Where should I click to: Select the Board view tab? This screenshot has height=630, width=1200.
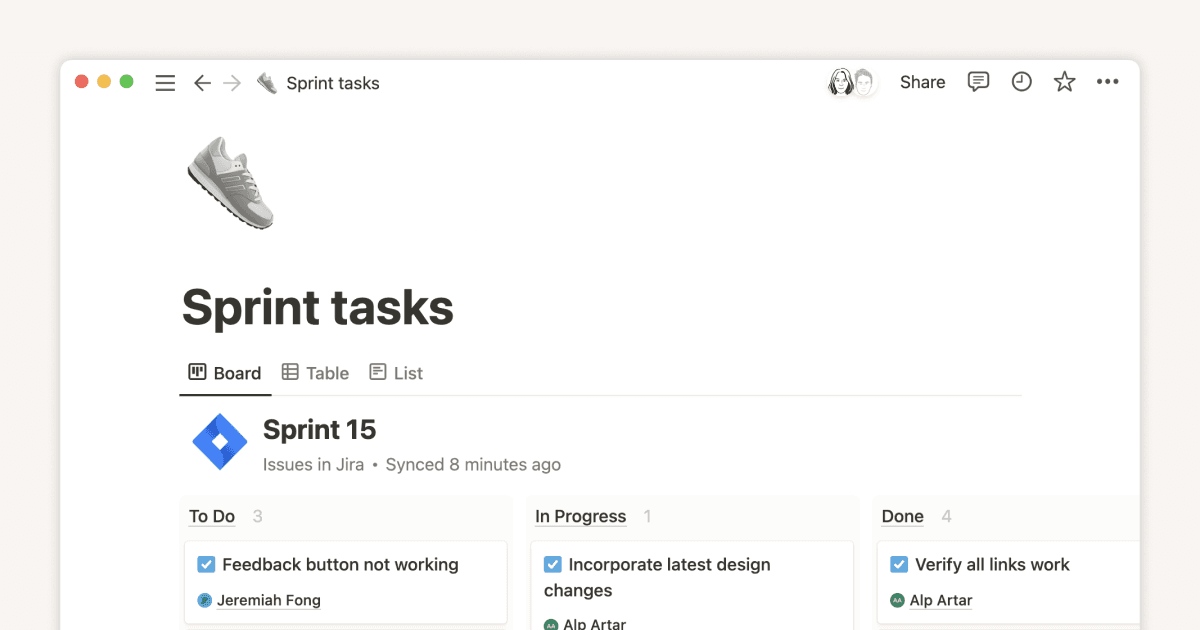tap(225, 373)
